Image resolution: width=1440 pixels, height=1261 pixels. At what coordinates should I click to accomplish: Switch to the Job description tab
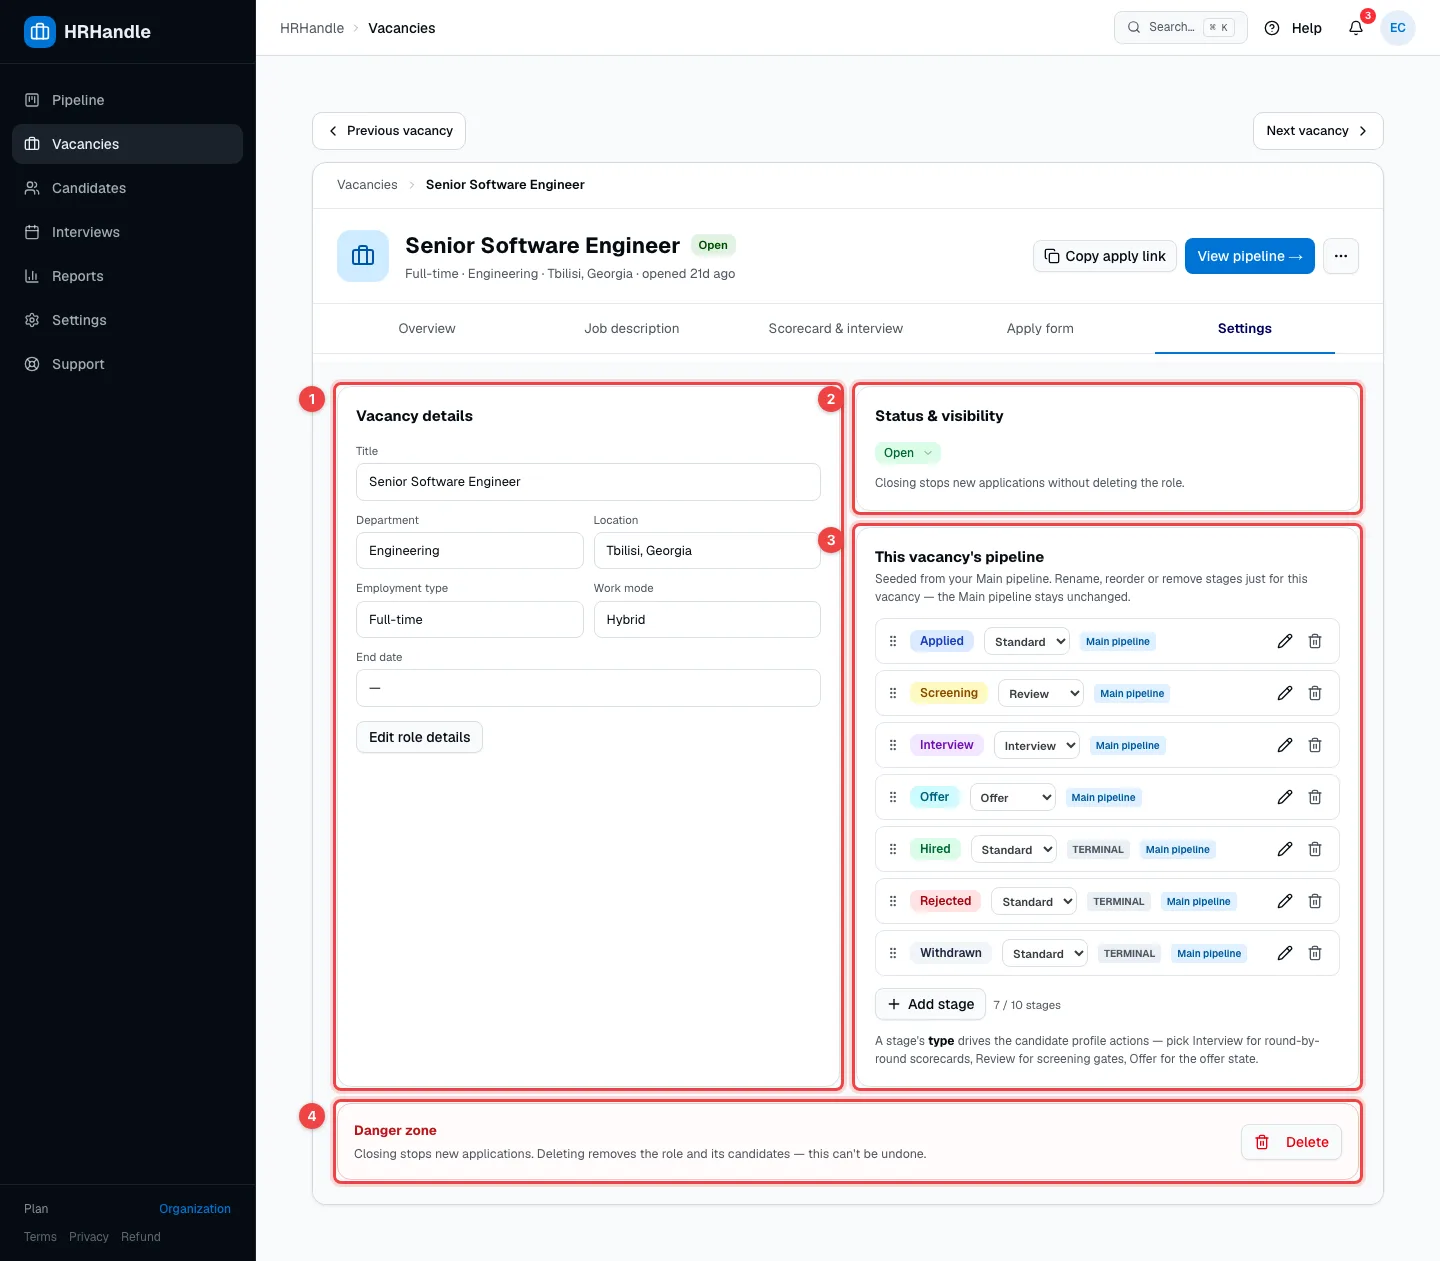coord(632,328)
